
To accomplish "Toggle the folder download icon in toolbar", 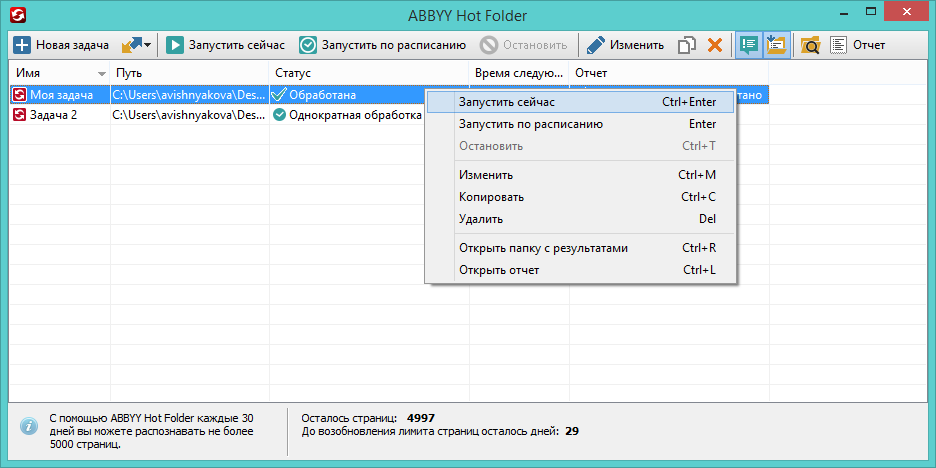I will point(777,45).
